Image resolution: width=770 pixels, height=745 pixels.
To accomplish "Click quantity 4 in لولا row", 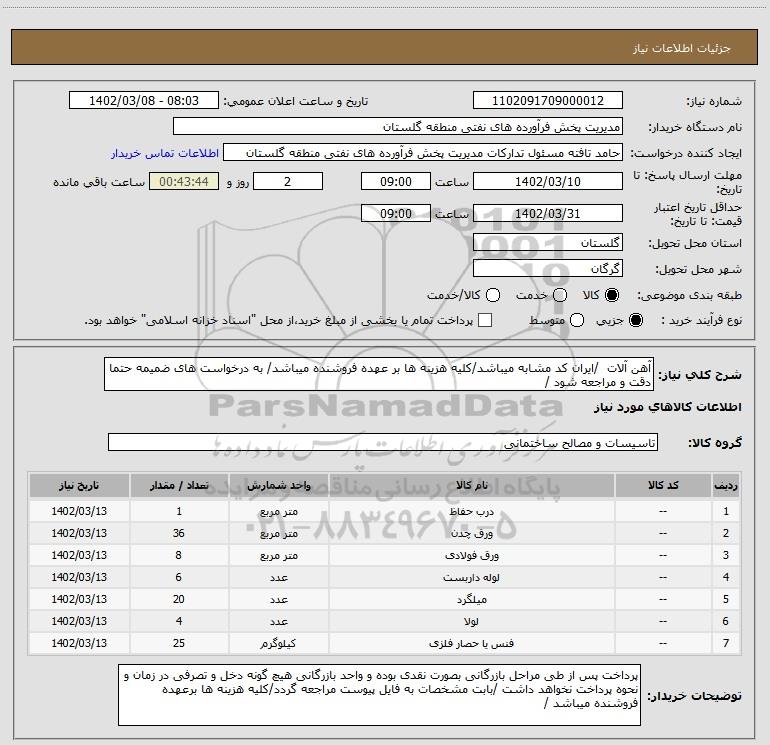I will (x=179, y=621).
